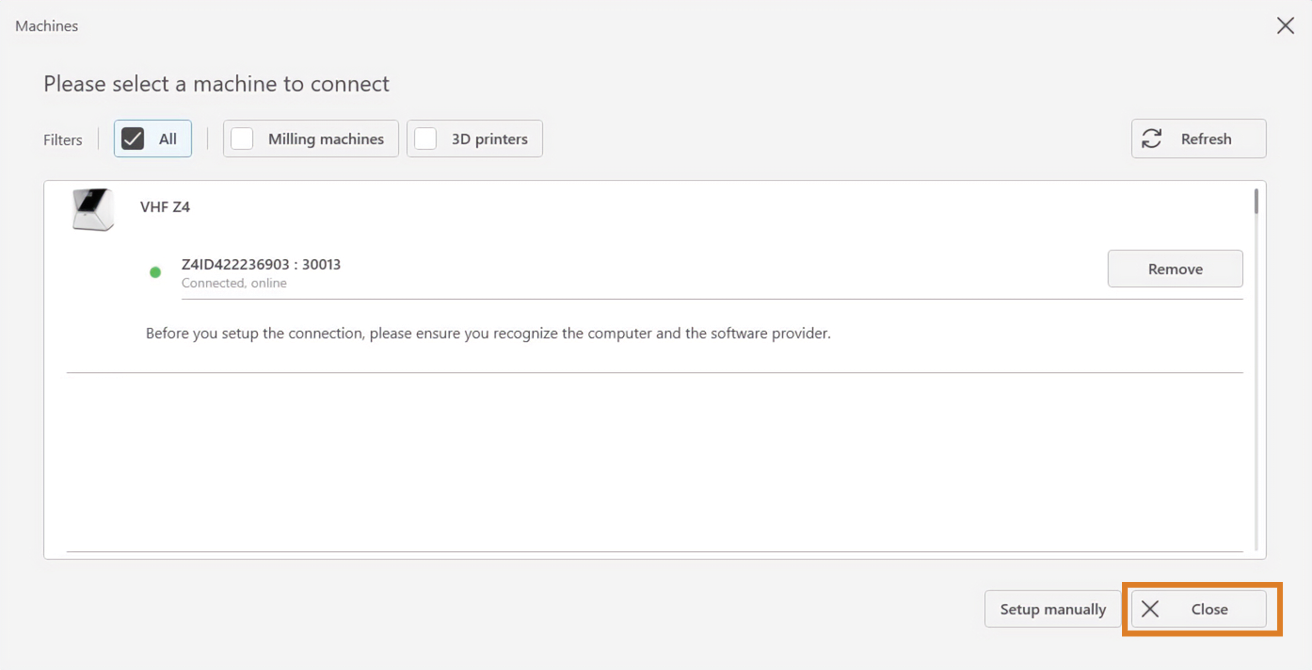Image resolution: width=1312 pixels, height=670 pixels.
Task: Click the VHF Z4 machine name
Action: 165,207
